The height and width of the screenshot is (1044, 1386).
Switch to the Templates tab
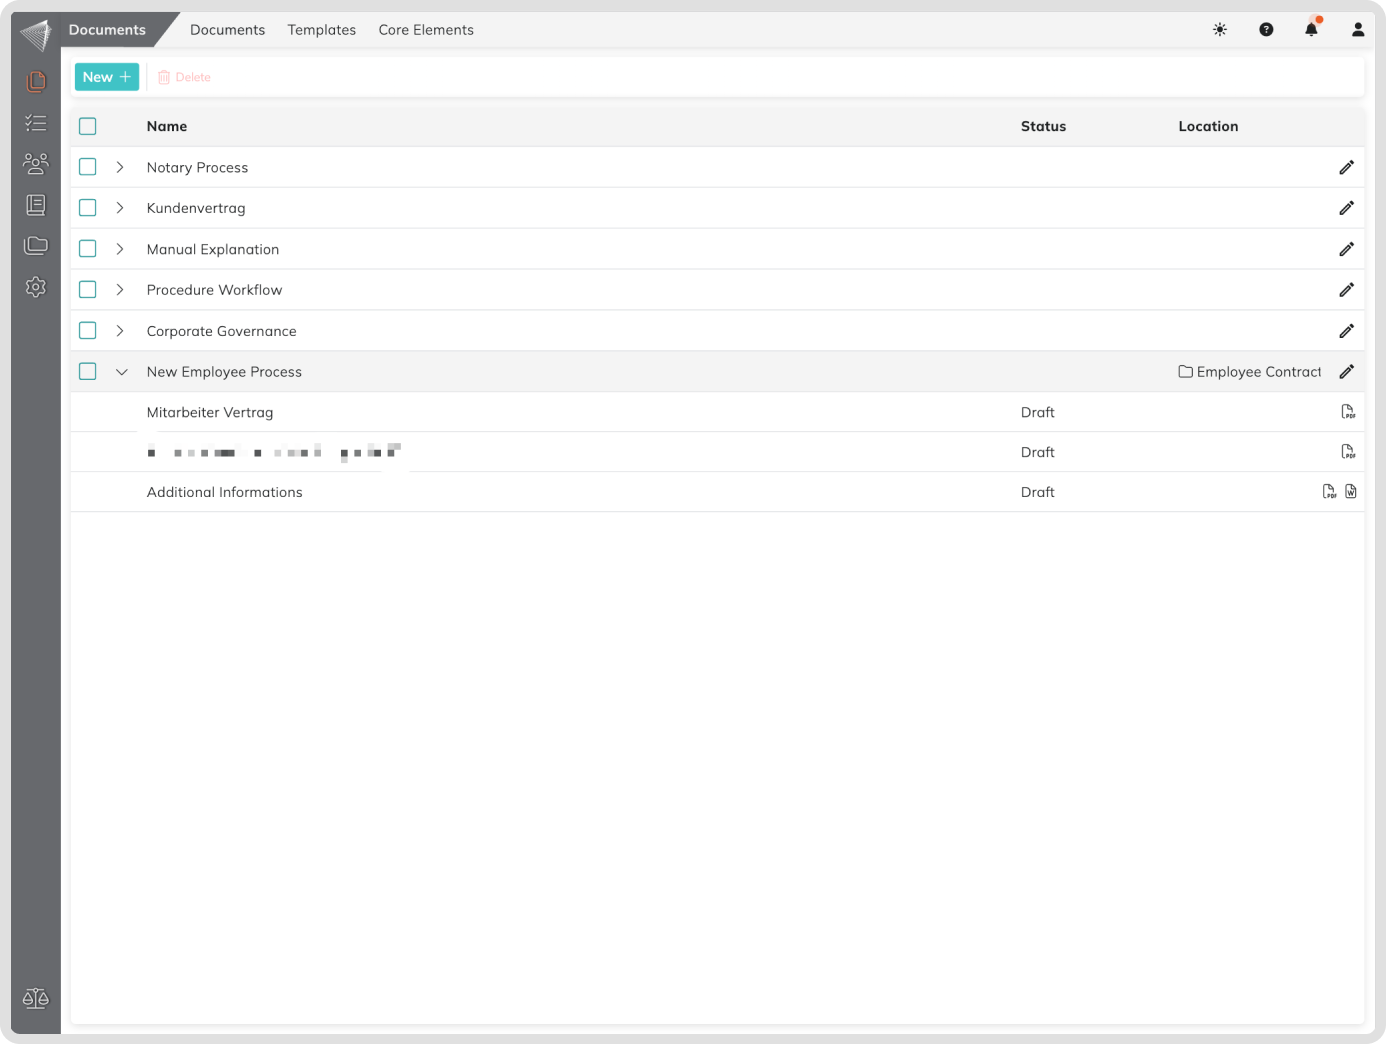click(x=321, y=30)
